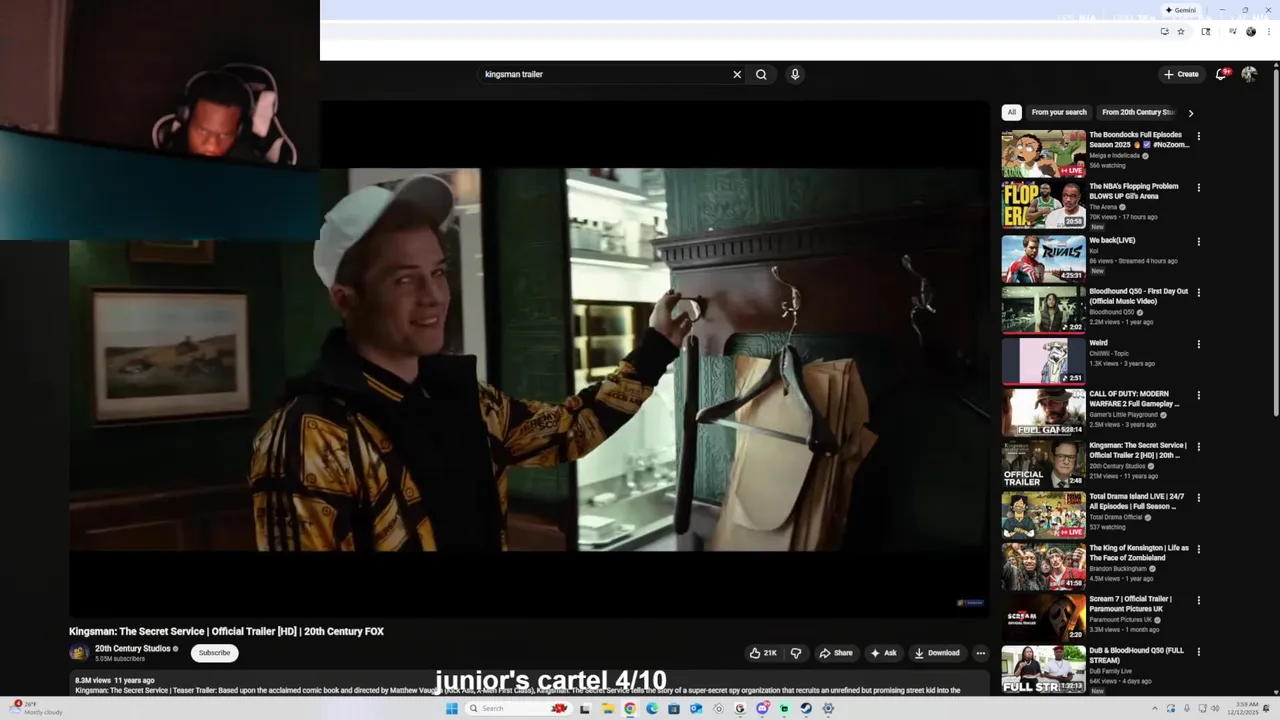Open Call of Duty Modern Warfare 2 video
This screenshot has width=1280, height=720.
click(1043, 412)
